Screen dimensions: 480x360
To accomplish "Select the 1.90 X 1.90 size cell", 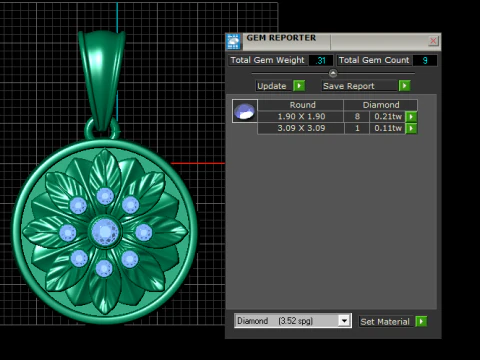I will tap(301, 117).
